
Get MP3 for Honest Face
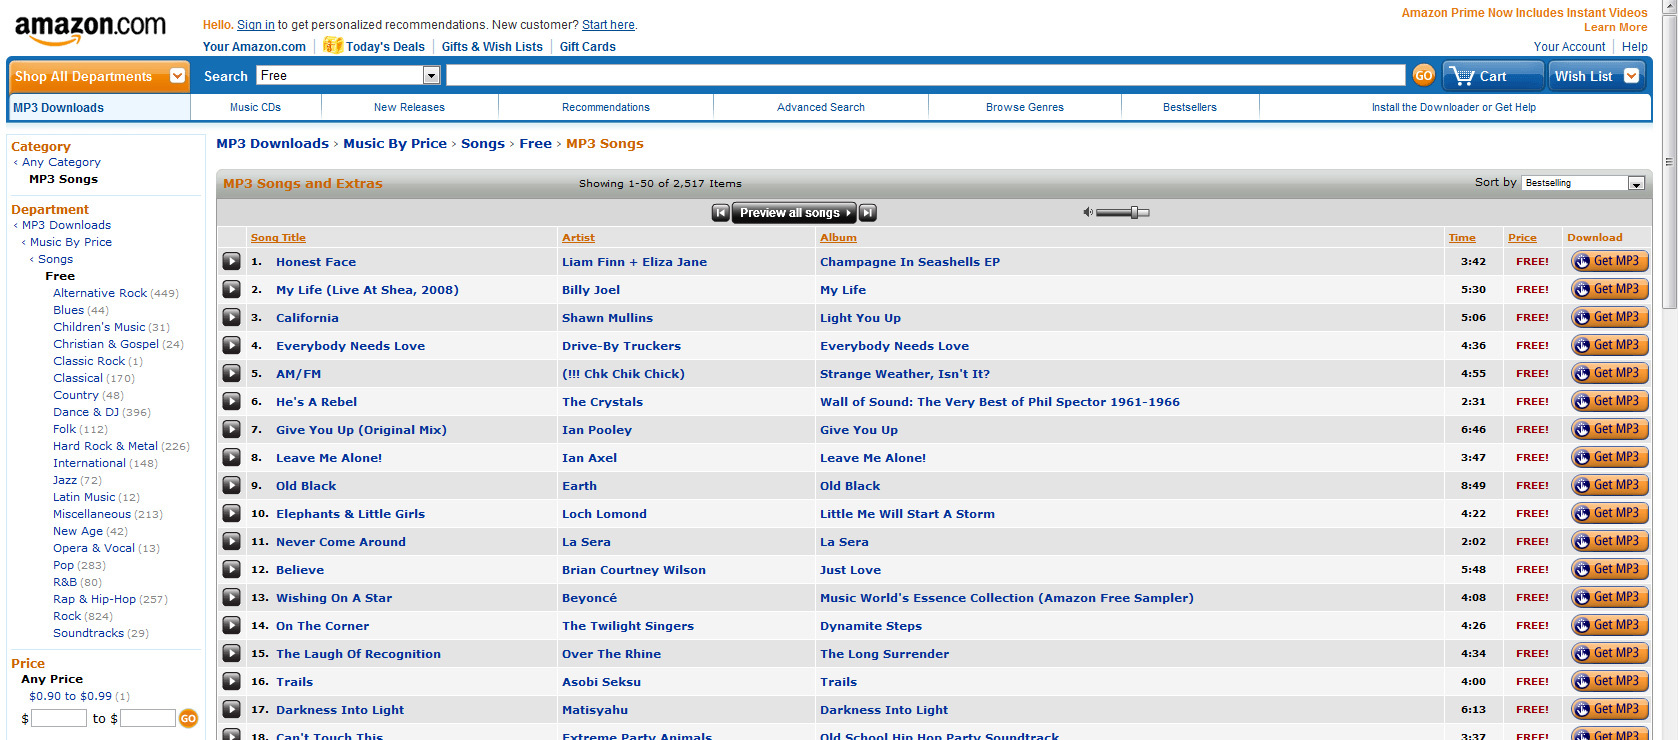[x=1609, y=261]
